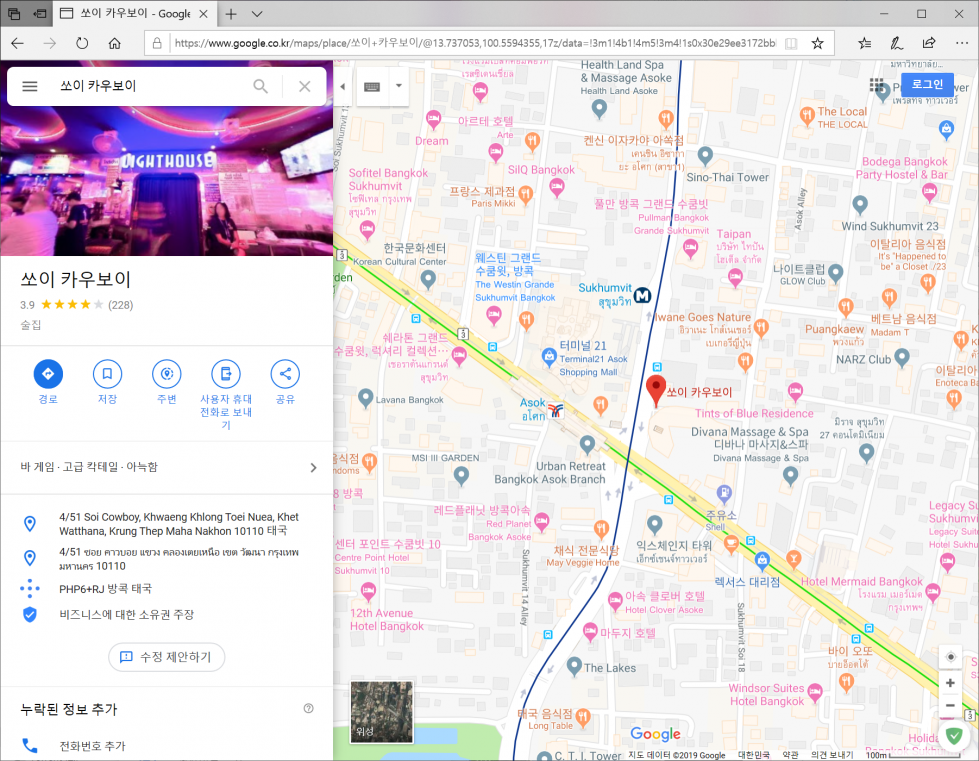Clear the search box with X
Image resolution: width=979 pixels, height=761 pixels.
click(305, 86)
